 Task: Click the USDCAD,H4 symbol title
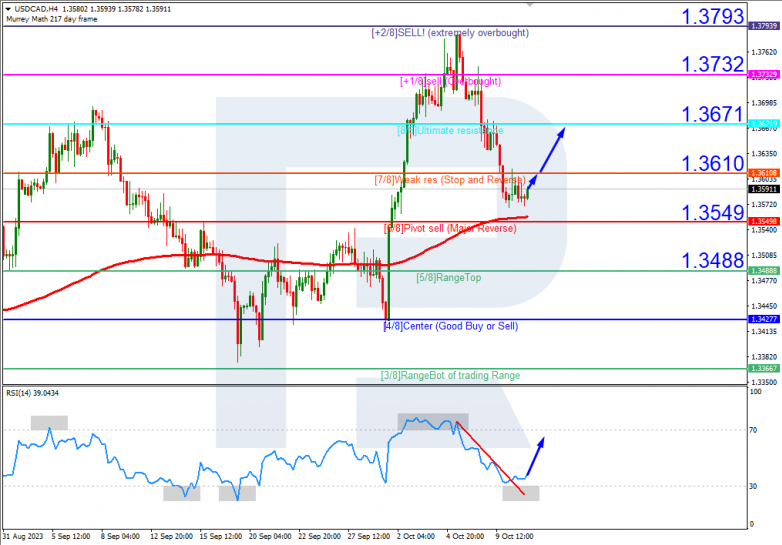coord(36,9)
